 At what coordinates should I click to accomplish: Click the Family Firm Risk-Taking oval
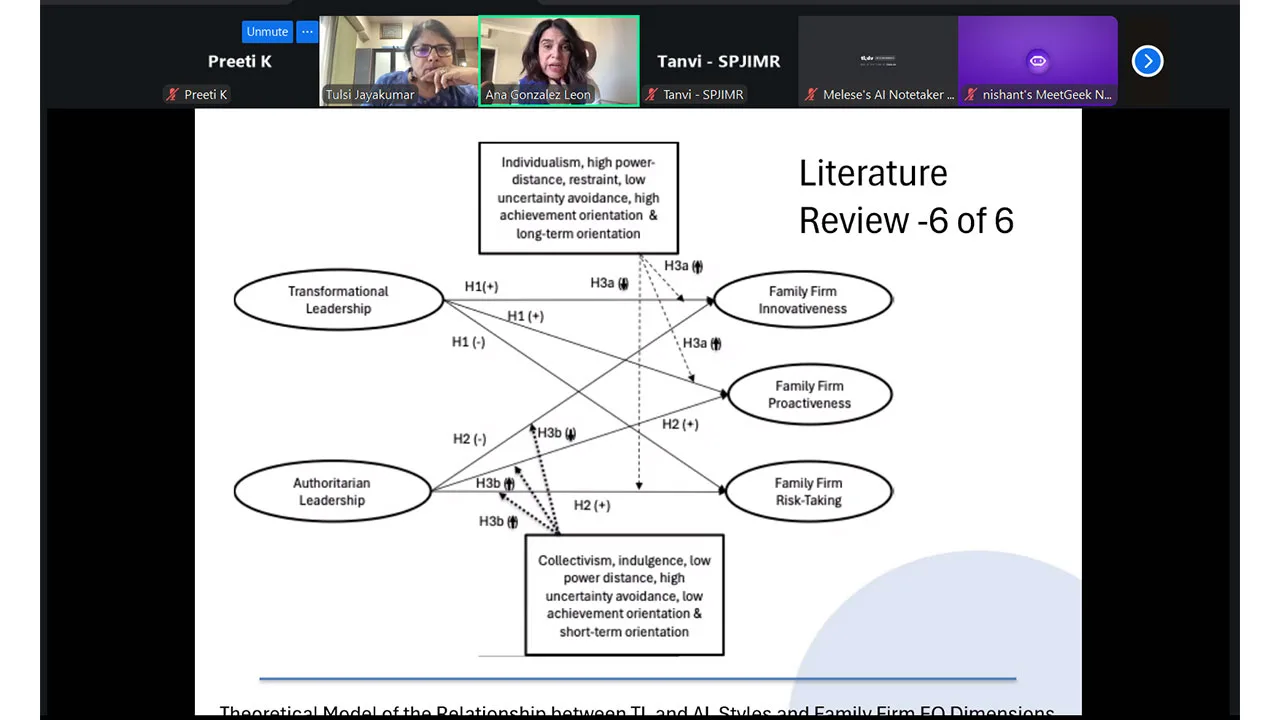(x=808, y=491)
